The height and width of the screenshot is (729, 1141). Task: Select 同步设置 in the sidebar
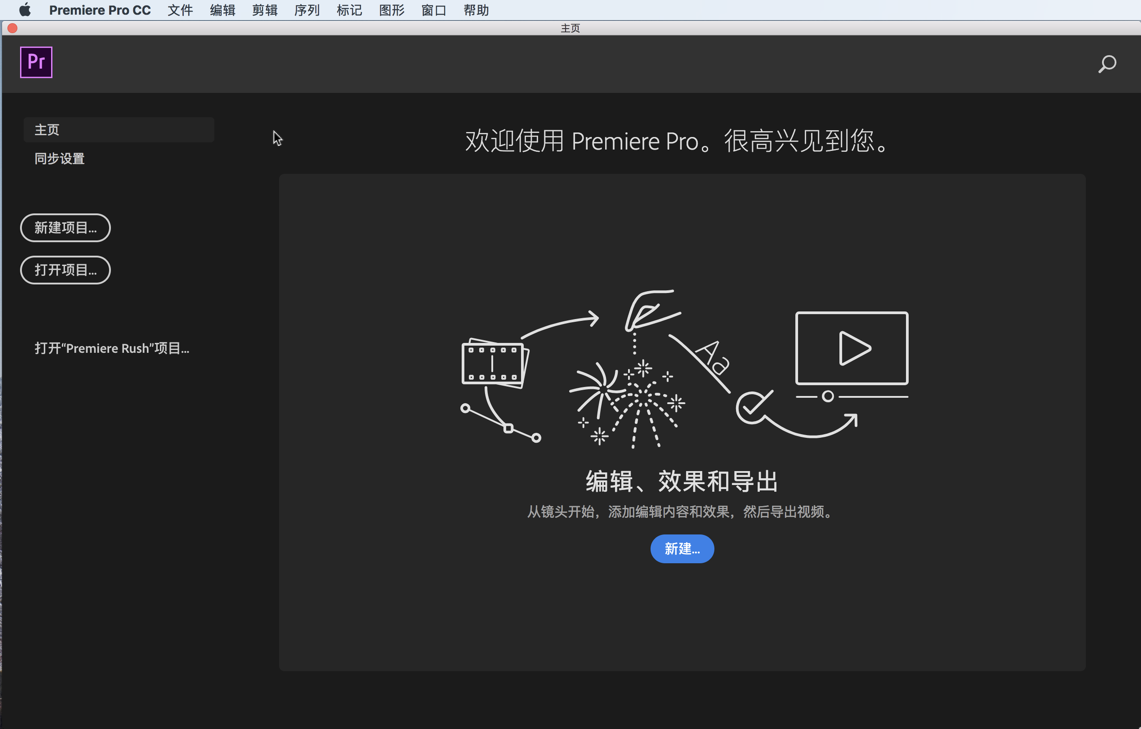60,159
